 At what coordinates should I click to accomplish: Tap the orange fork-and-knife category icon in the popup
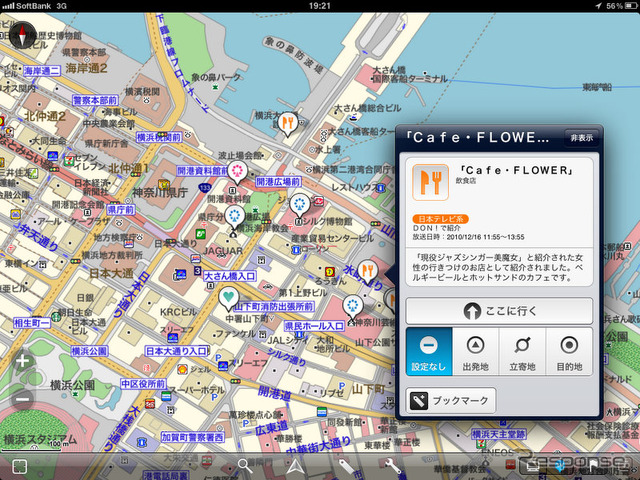[430, 182]
